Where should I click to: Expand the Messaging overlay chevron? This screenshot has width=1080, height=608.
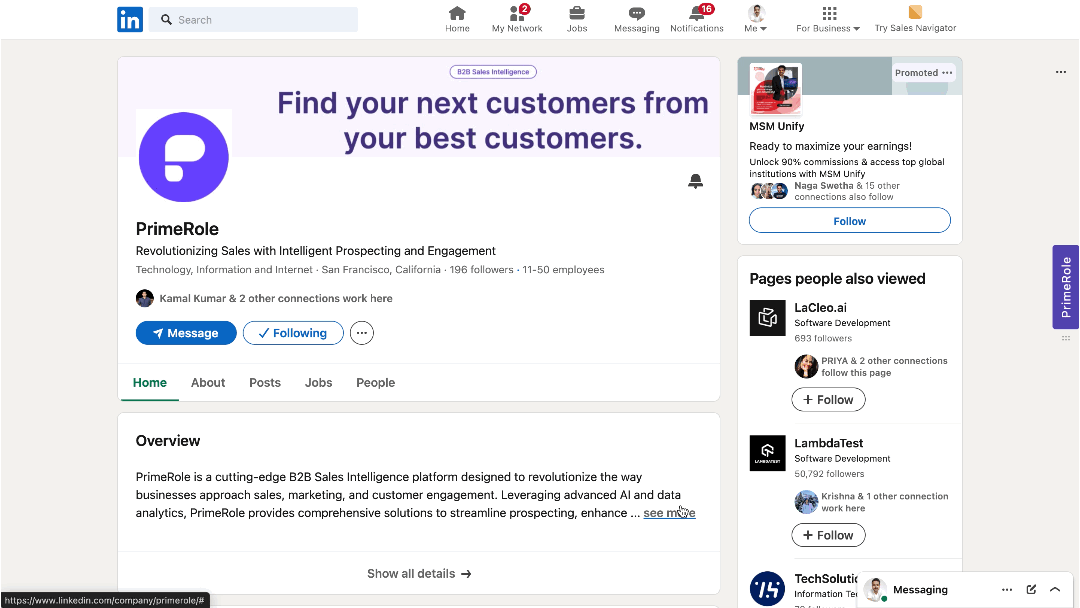point(1055,589)
